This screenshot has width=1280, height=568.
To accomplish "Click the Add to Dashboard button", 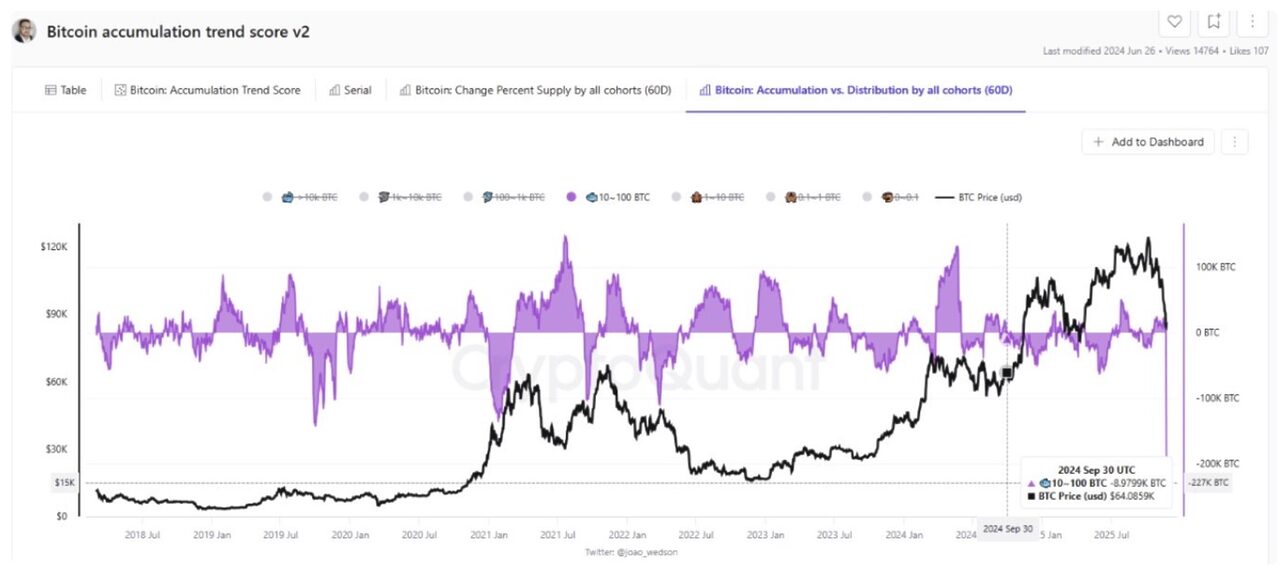I will point(1148,142).
